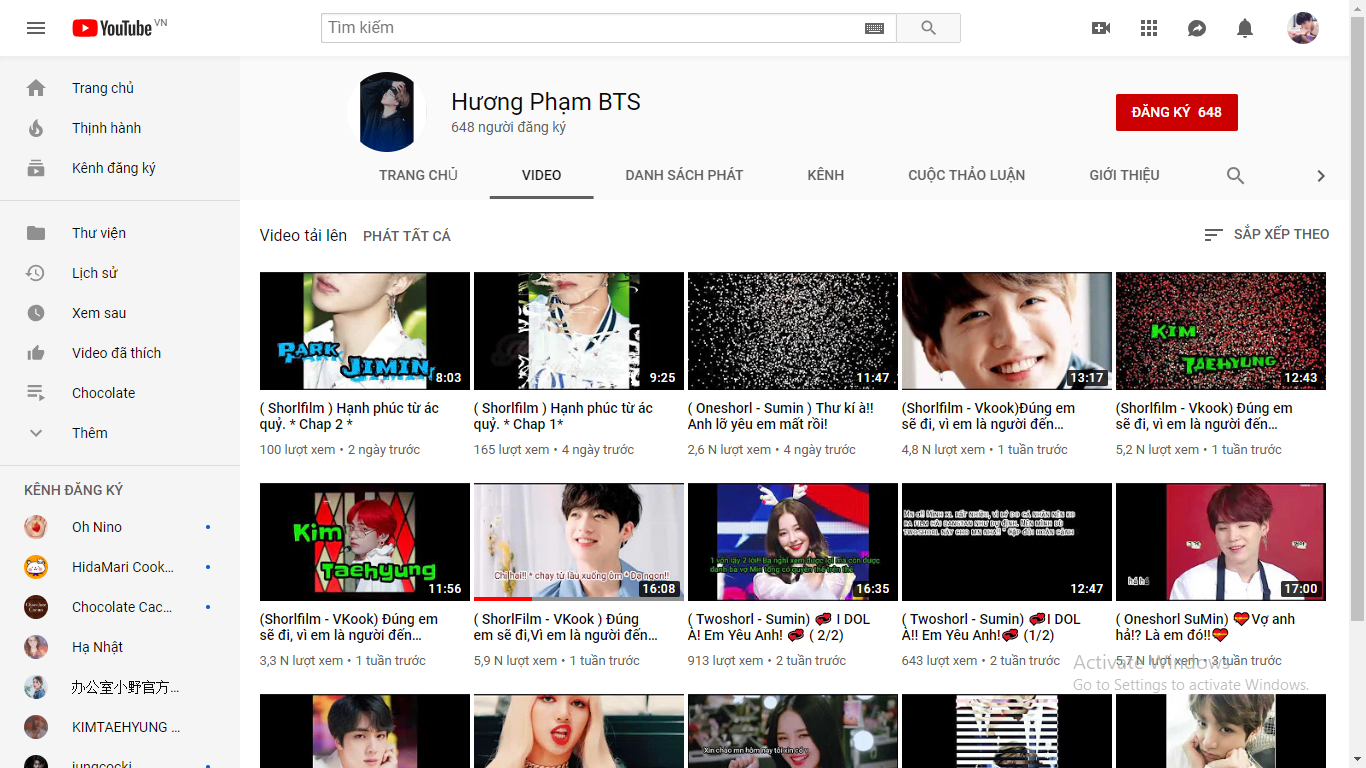Screen dimensions: 1366x768
Task: Open HidaMari Cooking channel avatar
Action: 36,567
